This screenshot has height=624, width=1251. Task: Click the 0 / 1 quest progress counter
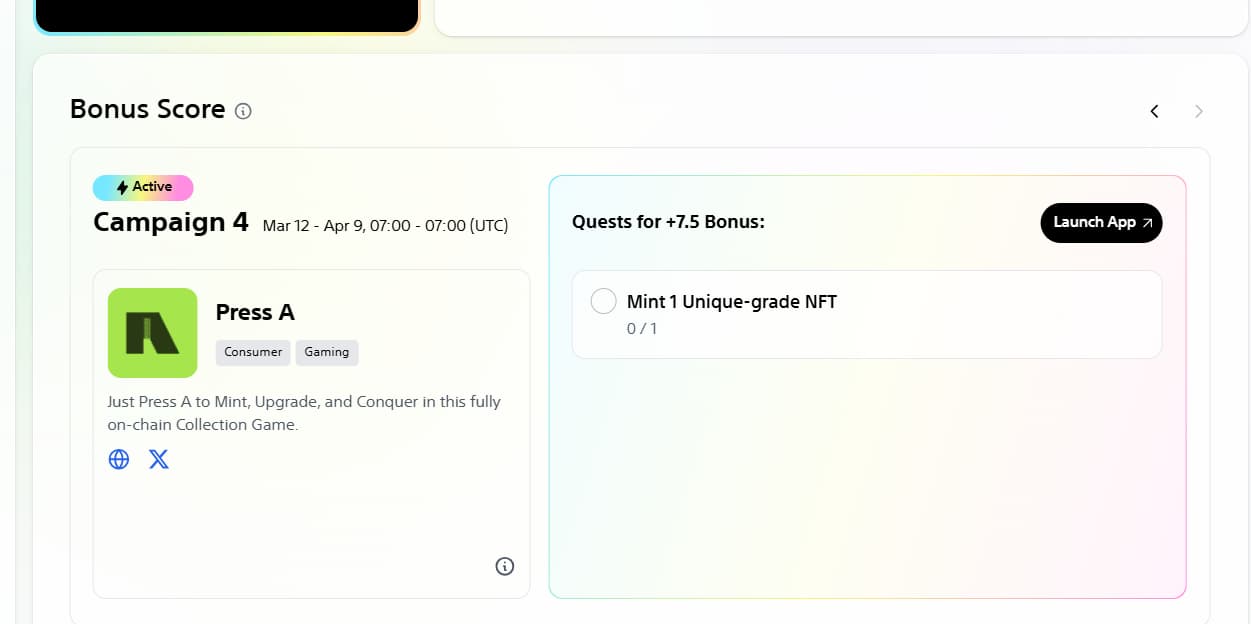tap(642, 328)
